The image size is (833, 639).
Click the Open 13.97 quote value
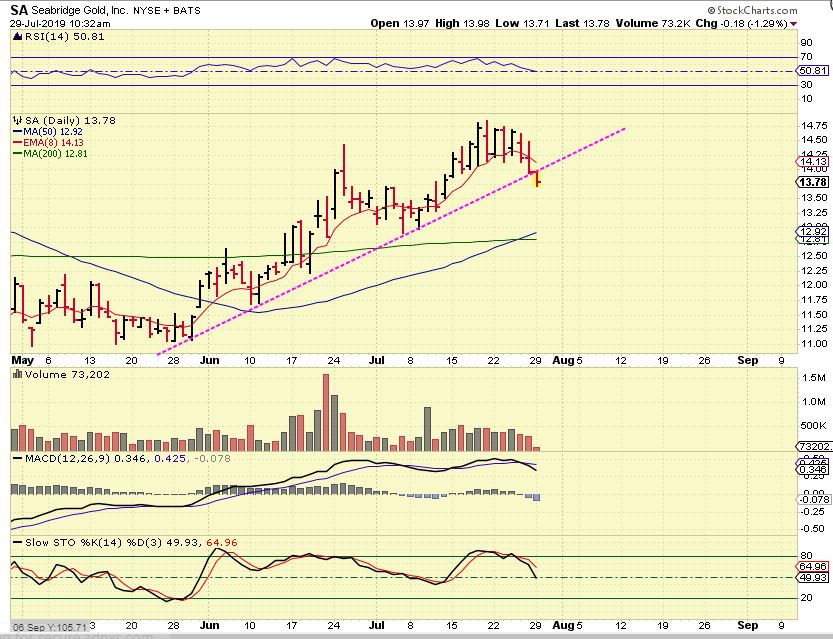400,23
